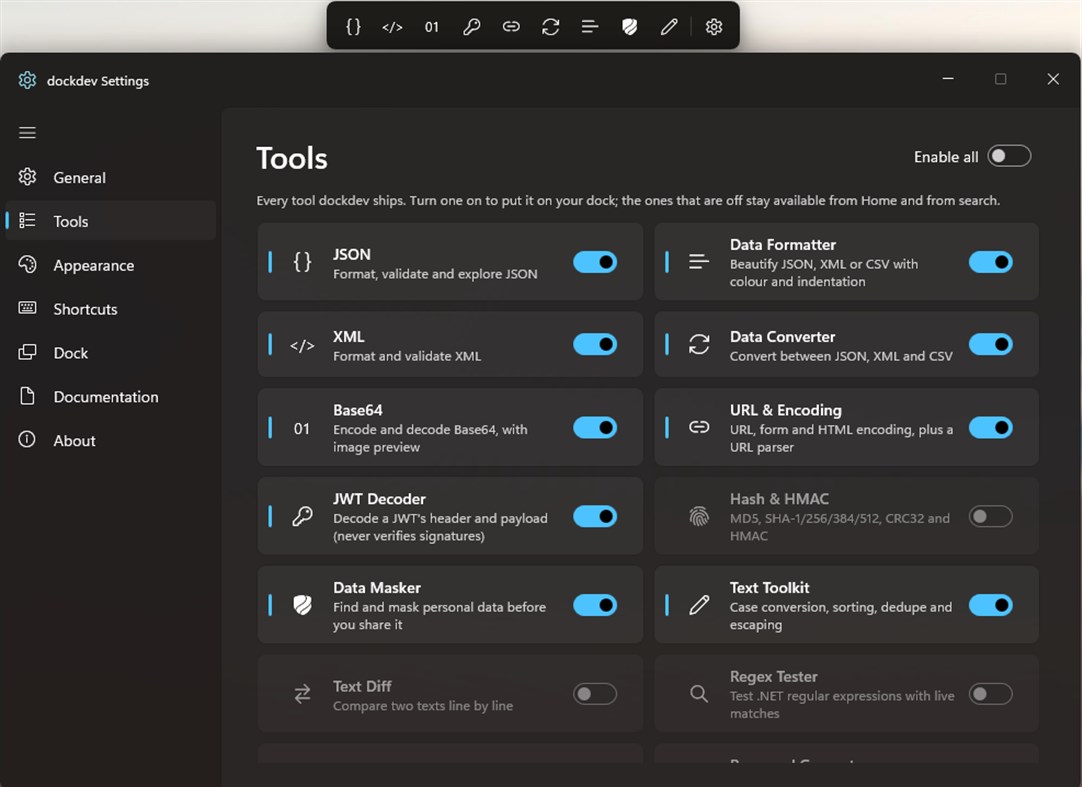Image resolution: width=1082 pixels, height=787 pixels.
Task: Open Data Formatter icon in dock bar
Action: click(589, 27)
